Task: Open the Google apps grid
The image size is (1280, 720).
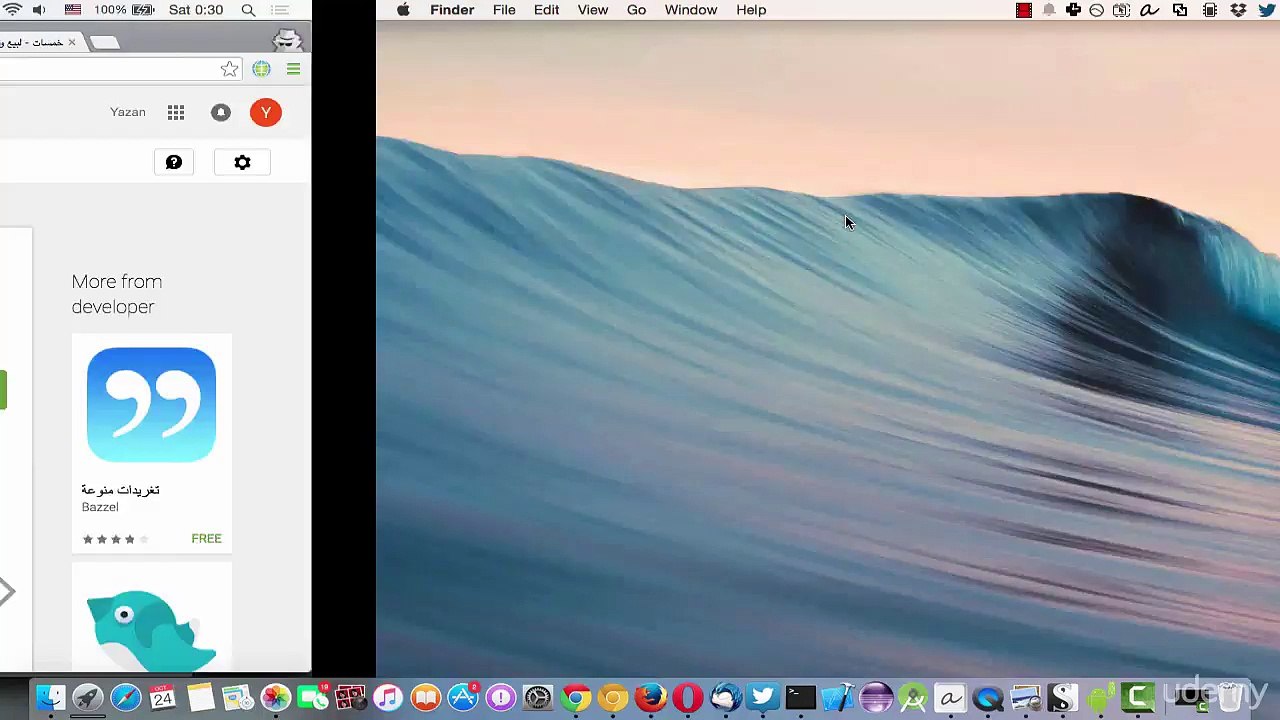Action: pyautogui.click(x=176, y=113)
